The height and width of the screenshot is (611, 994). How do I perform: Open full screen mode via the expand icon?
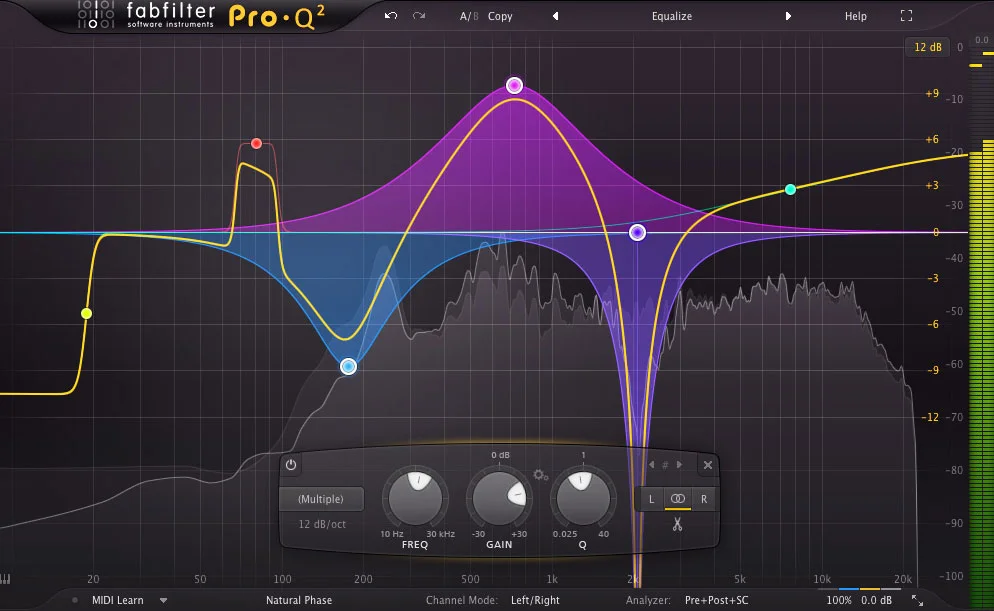[x=906, y=15]
